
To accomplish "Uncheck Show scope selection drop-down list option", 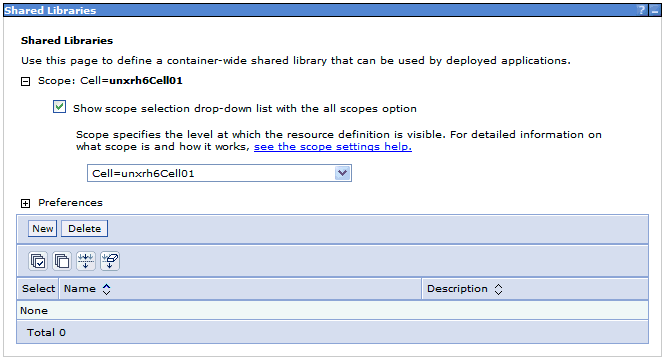I will pyautogui.click(x=59, y=107).
